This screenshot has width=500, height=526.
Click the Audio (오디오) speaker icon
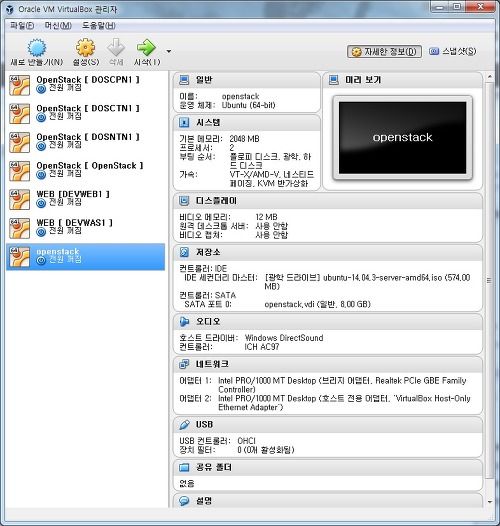point(184,321)
